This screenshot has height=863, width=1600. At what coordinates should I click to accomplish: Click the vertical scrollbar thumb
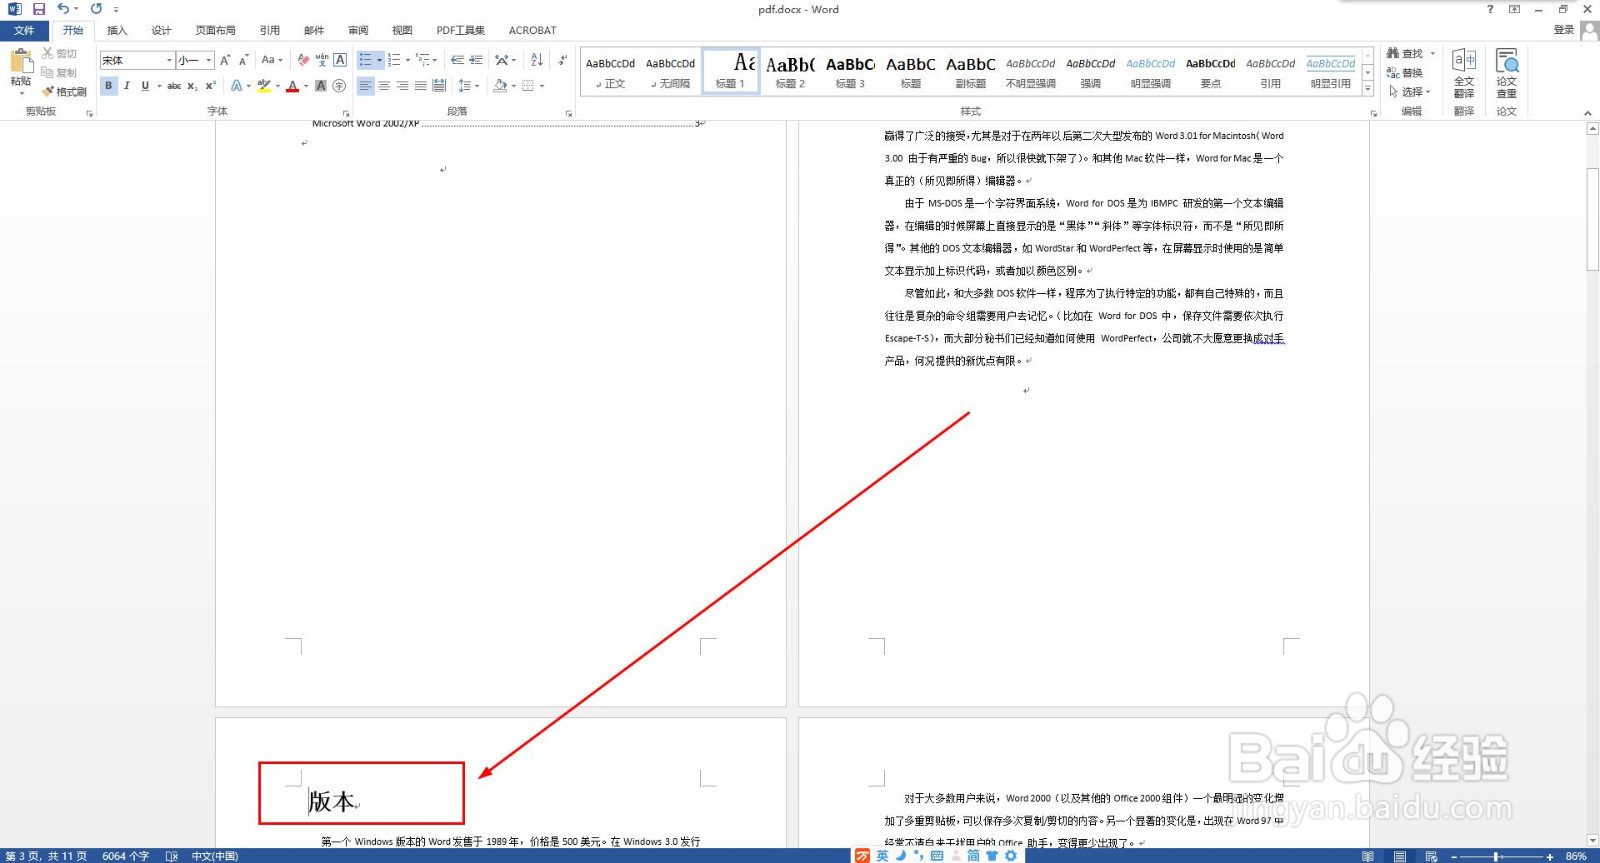point(1592,220)
